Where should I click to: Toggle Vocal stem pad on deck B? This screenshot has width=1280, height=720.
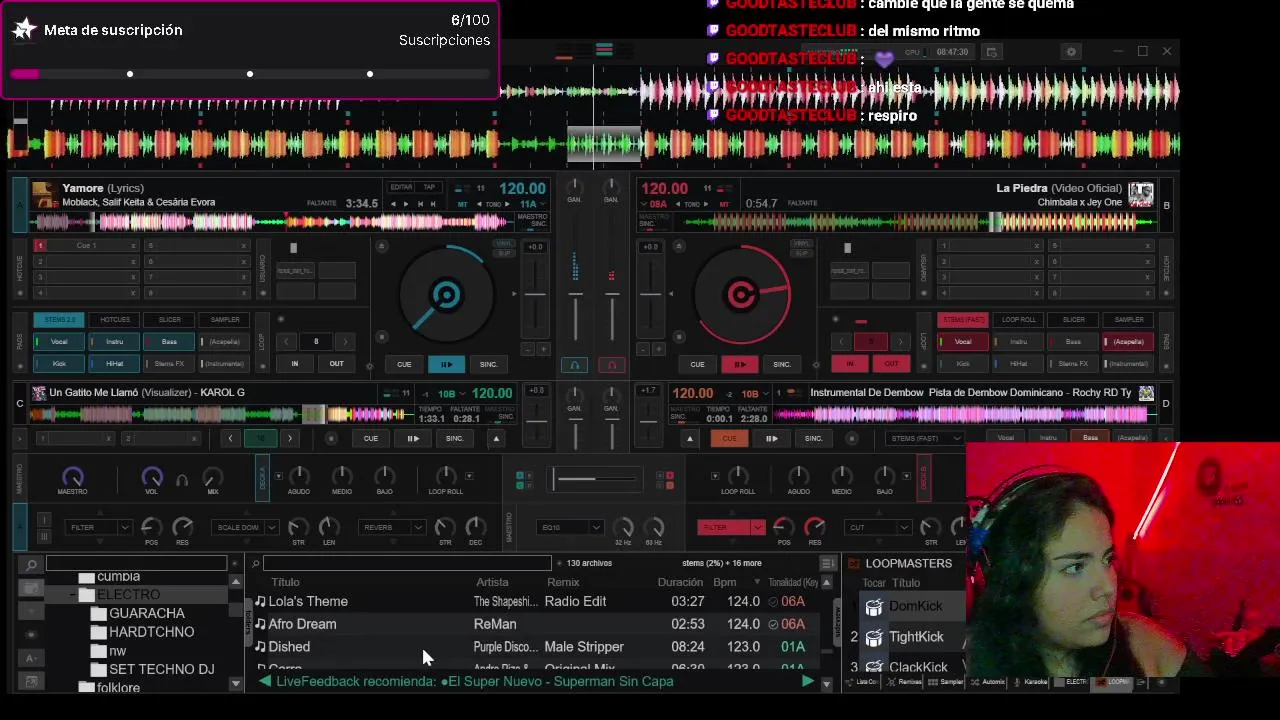963,342
